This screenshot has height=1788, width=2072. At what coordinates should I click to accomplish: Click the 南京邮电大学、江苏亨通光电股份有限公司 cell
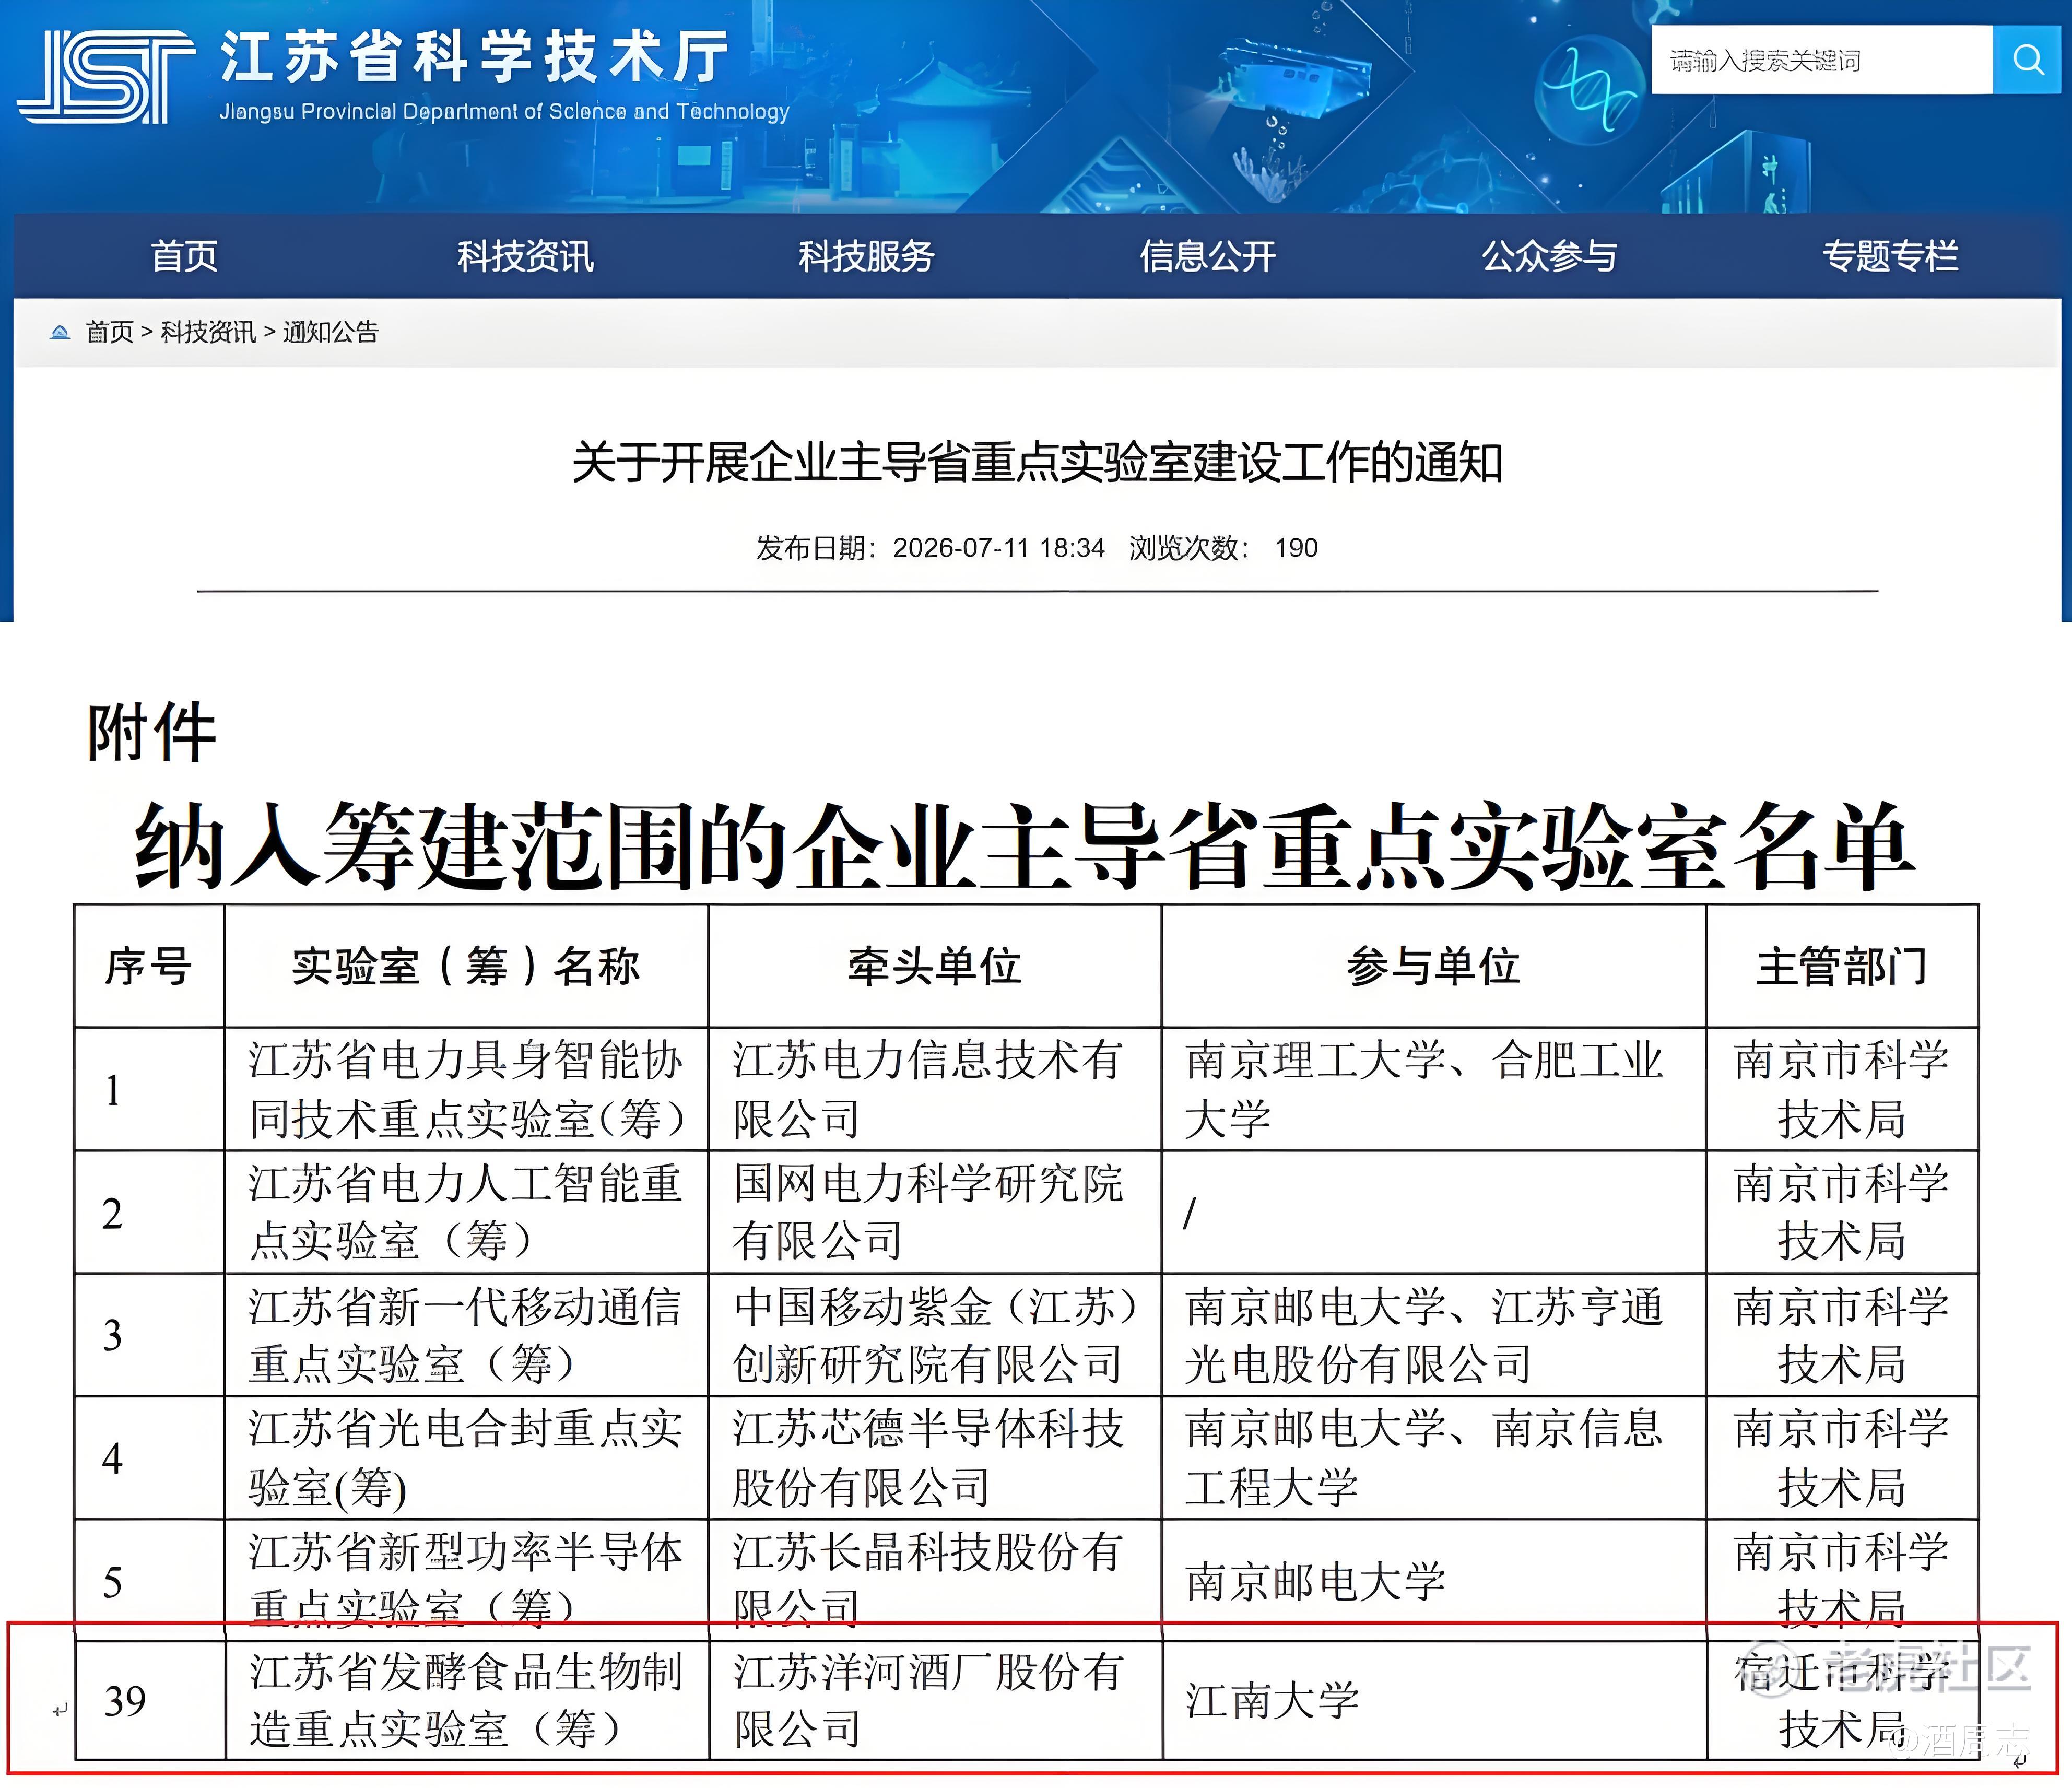[x=1434, y=1335]
